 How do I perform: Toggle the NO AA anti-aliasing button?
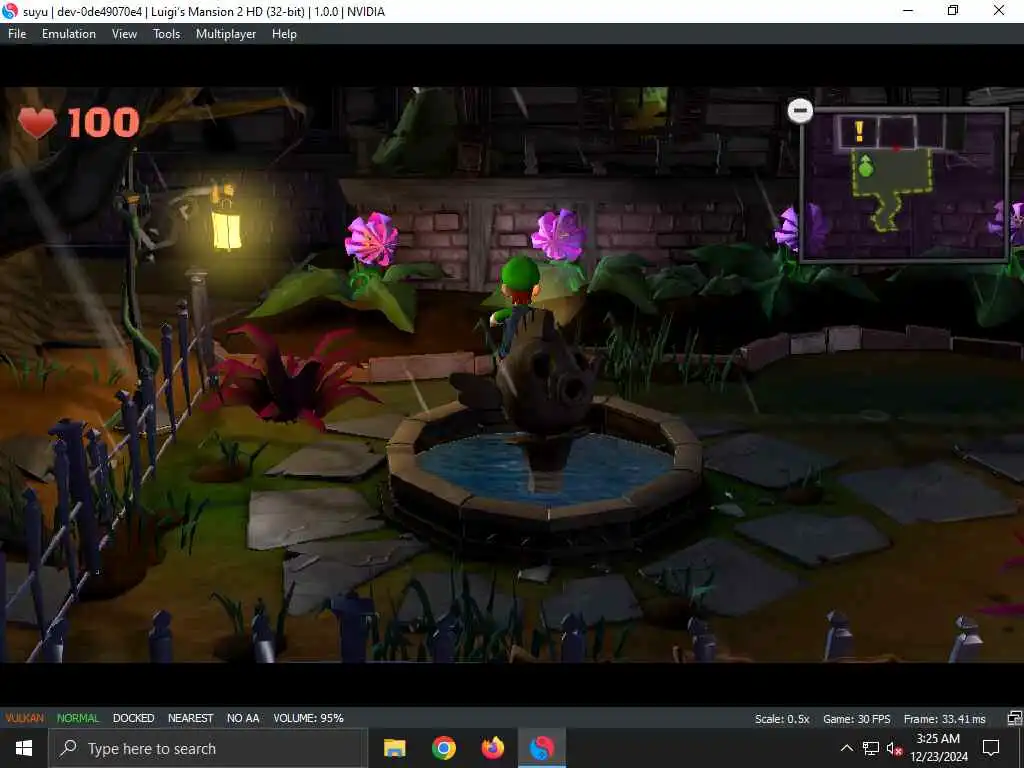click(243, 718)
